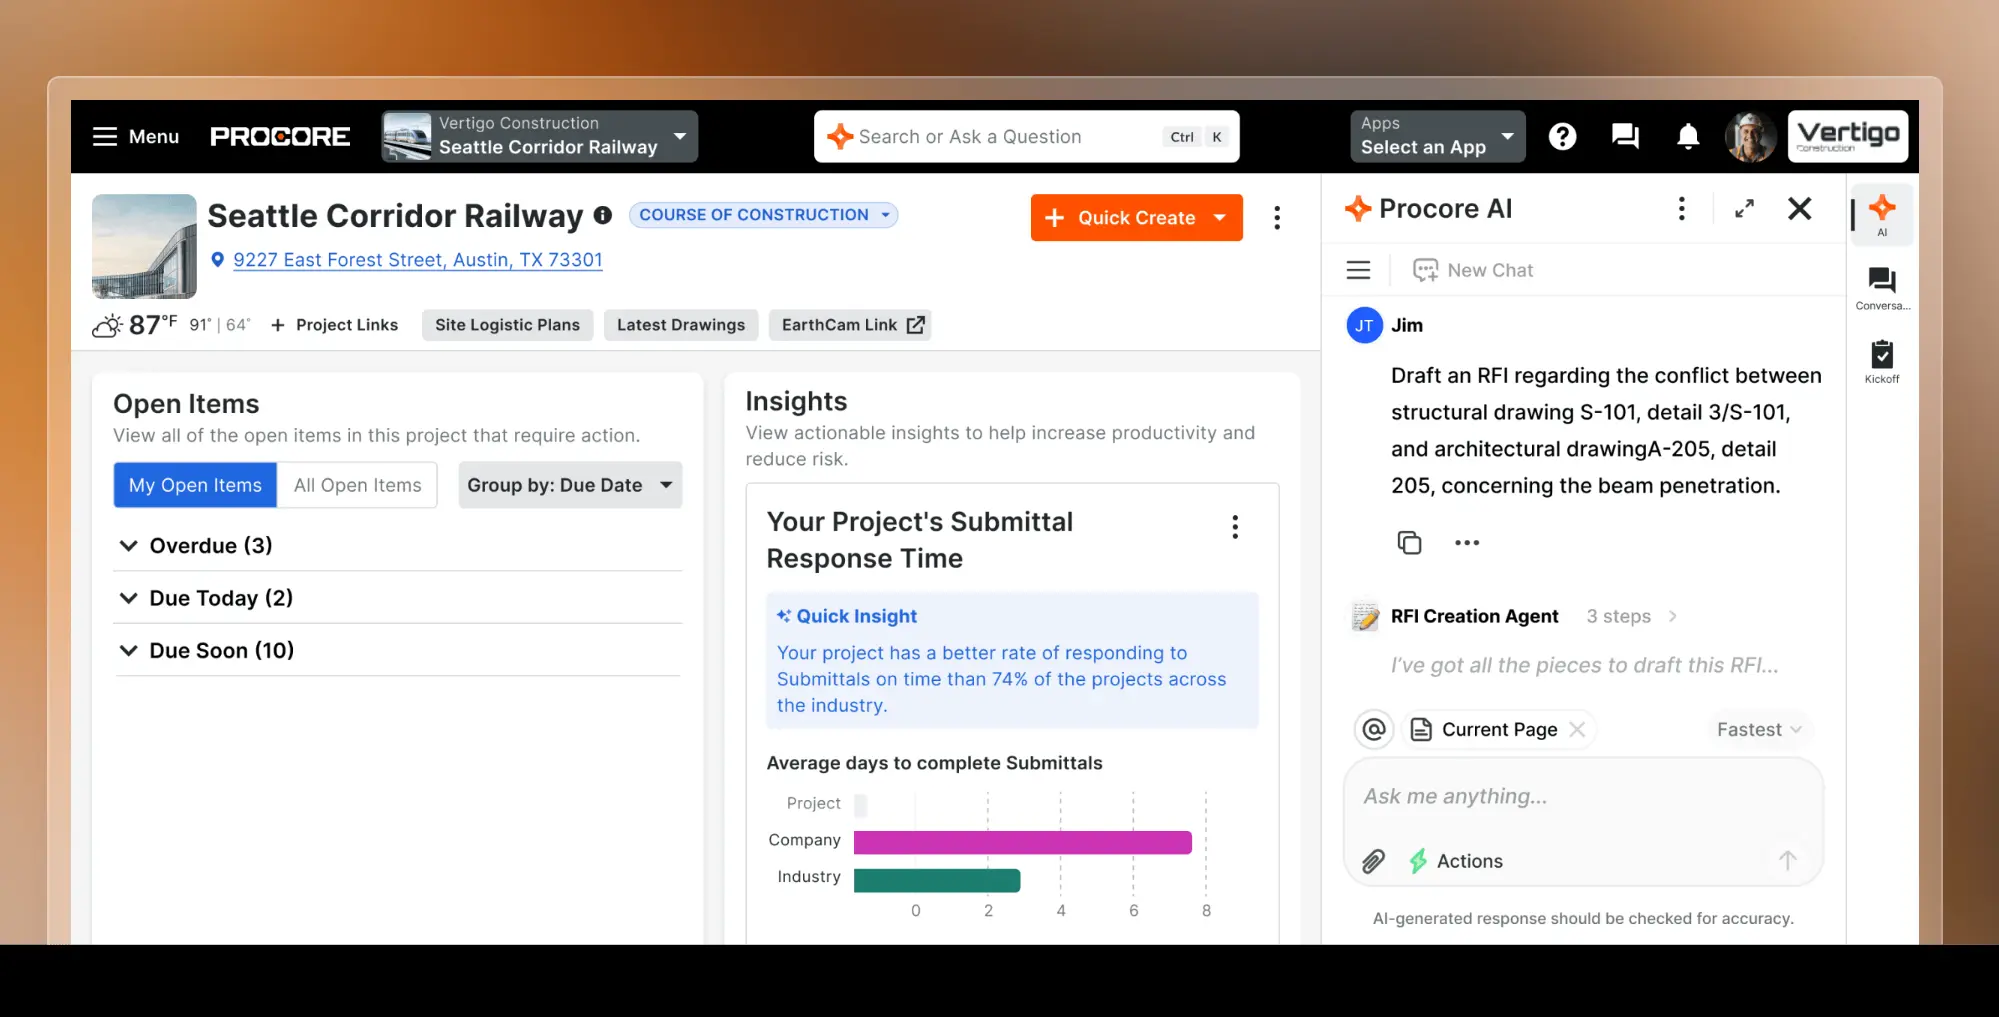Copy Jim's message with the copy icon
1999x1017 pixels.
1409,542
